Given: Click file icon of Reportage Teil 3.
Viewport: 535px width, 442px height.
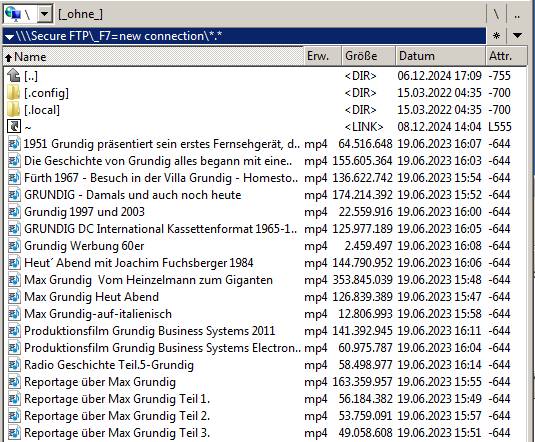Looking at the screenshot, I should 14,433.
